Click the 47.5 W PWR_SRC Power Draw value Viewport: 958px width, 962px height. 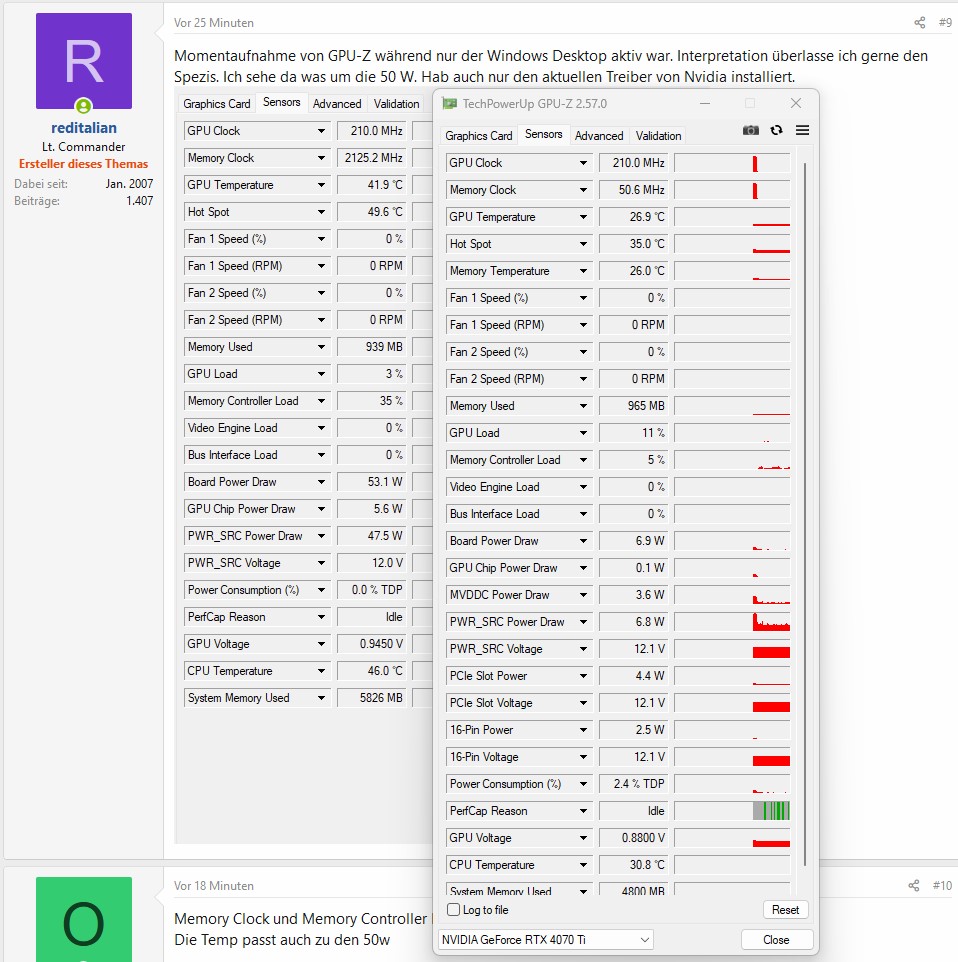(x=371, y=536)
